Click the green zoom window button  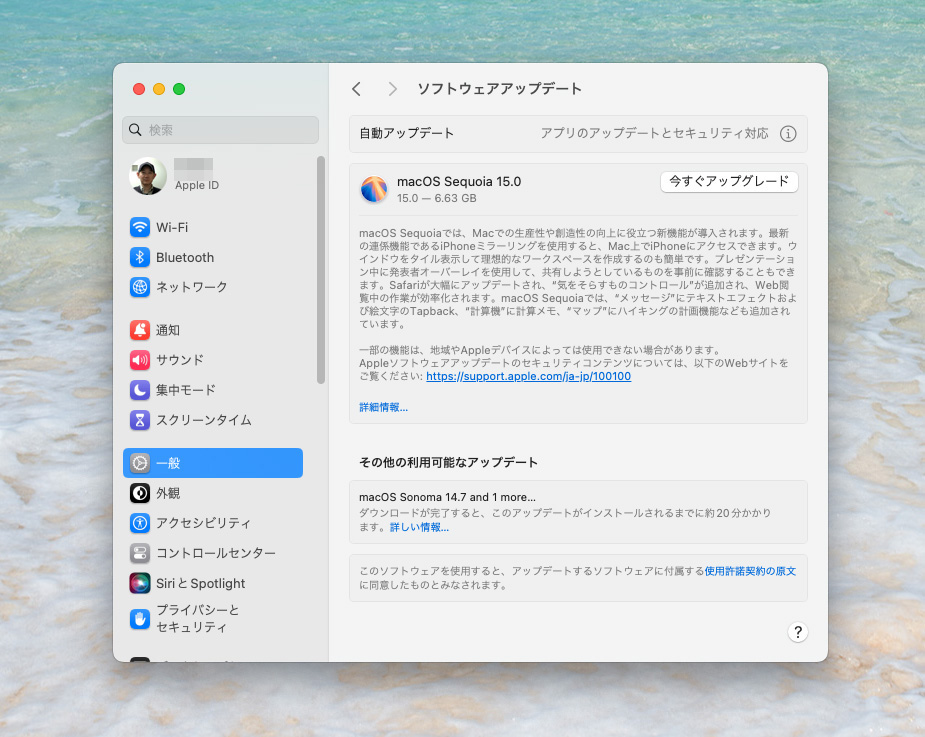click(179, 89)
